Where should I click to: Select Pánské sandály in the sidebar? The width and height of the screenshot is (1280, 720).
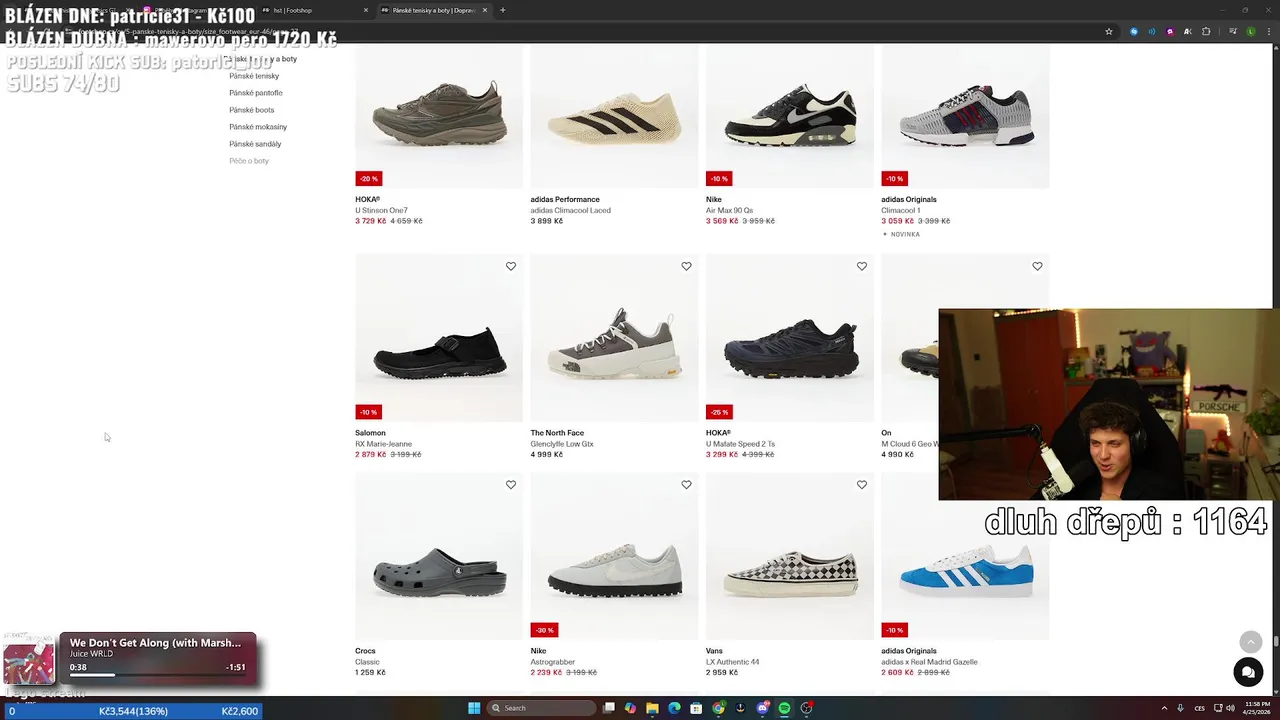(x=255, y=144)
